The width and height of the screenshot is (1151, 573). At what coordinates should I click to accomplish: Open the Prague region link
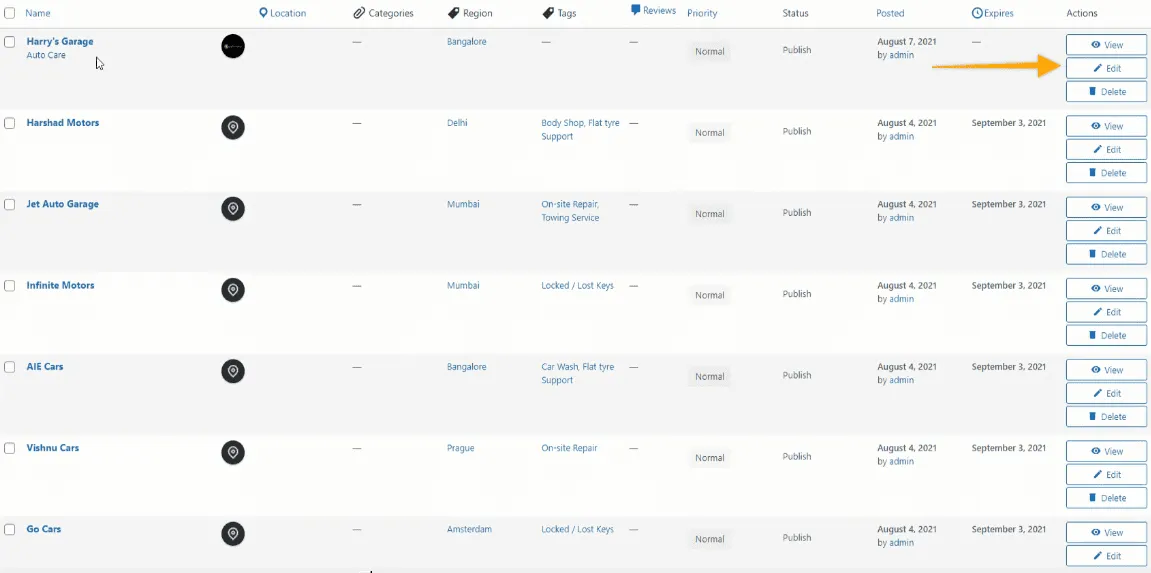pyautogui.click(x=460, y=448)
